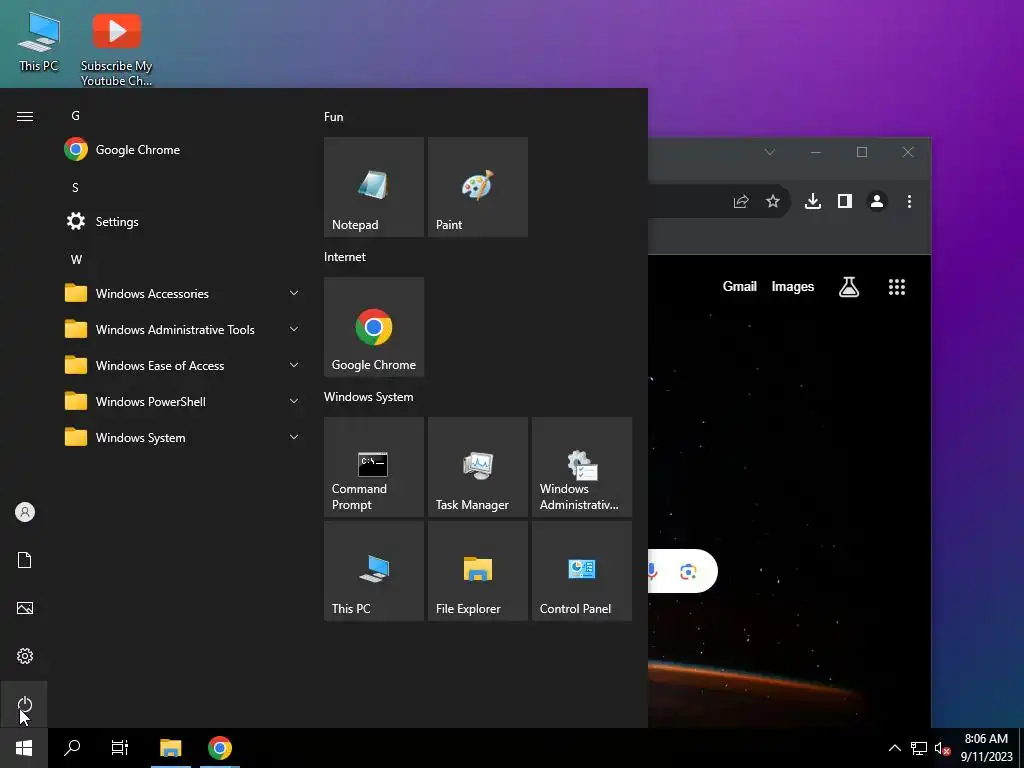The width and height of the screenshot is (1024, 768).
Task: Open Task Manager tile
Action: (477, 467)
